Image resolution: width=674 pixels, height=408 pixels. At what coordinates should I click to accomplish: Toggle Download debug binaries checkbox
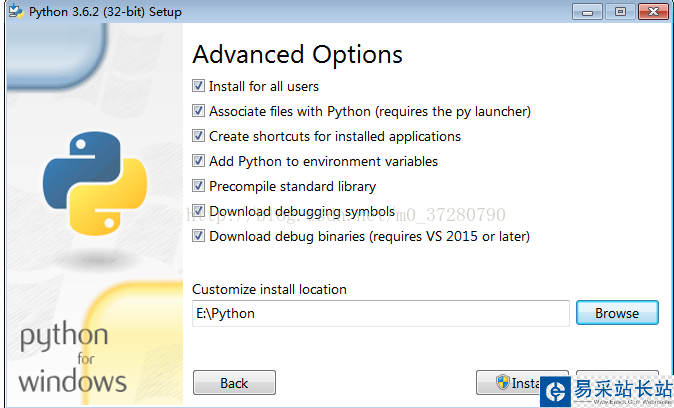coord(198,236)
